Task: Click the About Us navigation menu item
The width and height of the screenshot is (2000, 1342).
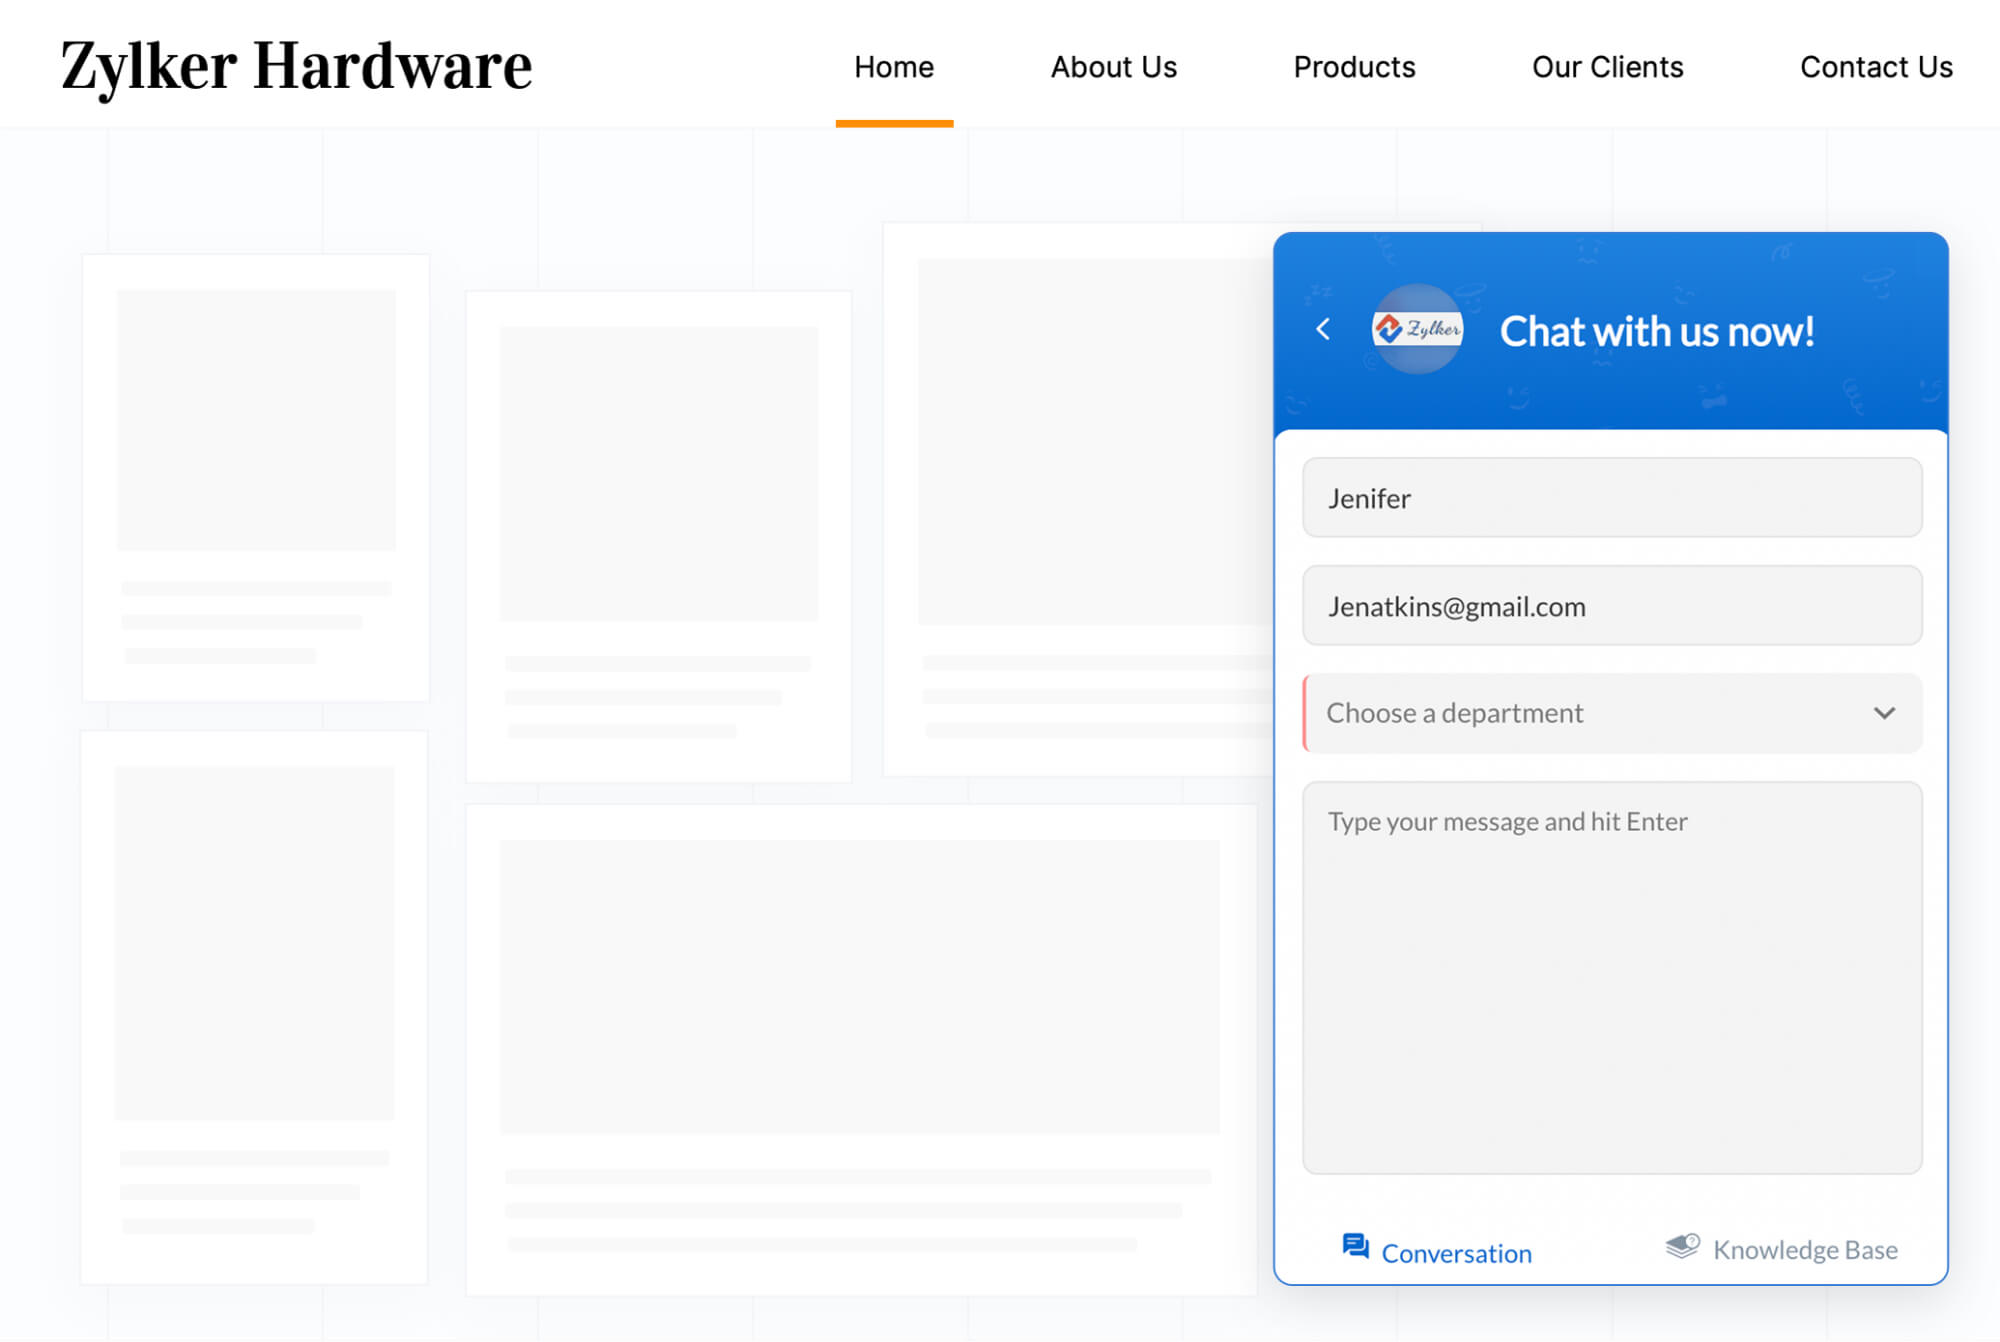Action: tap(1112, 66)
